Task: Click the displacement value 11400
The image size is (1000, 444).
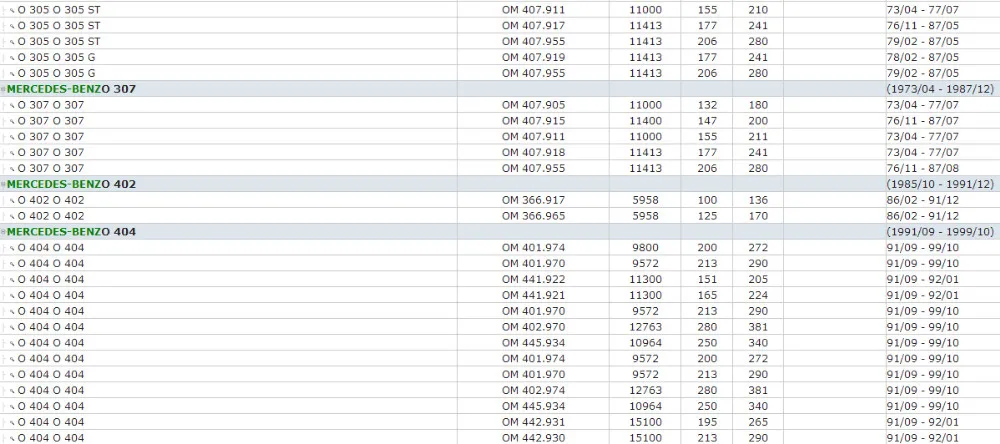Action: [x=645, y=121]
